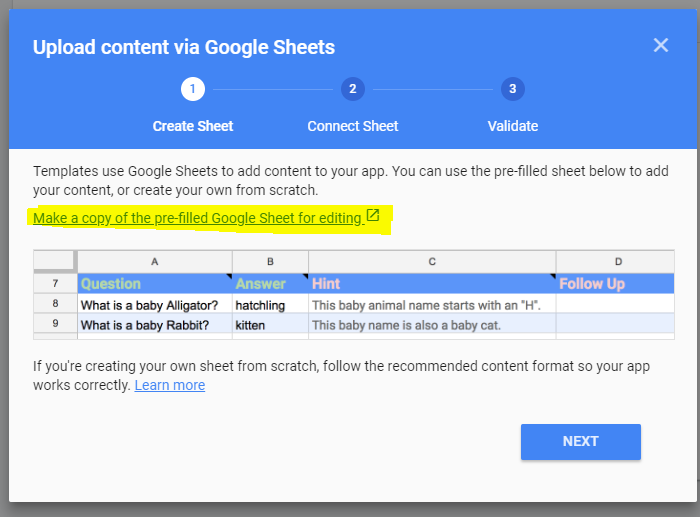Click the Answer header cell
Viewport: 700px width, 517px height.
[271, 284]
